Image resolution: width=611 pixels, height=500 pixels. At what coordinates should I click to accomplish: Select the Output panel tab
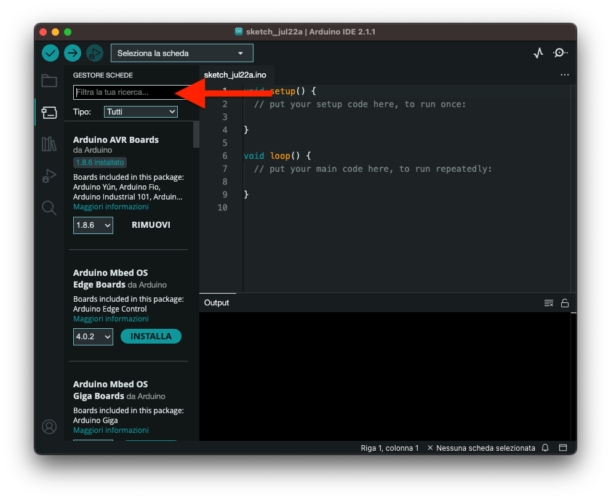point(216,302)
